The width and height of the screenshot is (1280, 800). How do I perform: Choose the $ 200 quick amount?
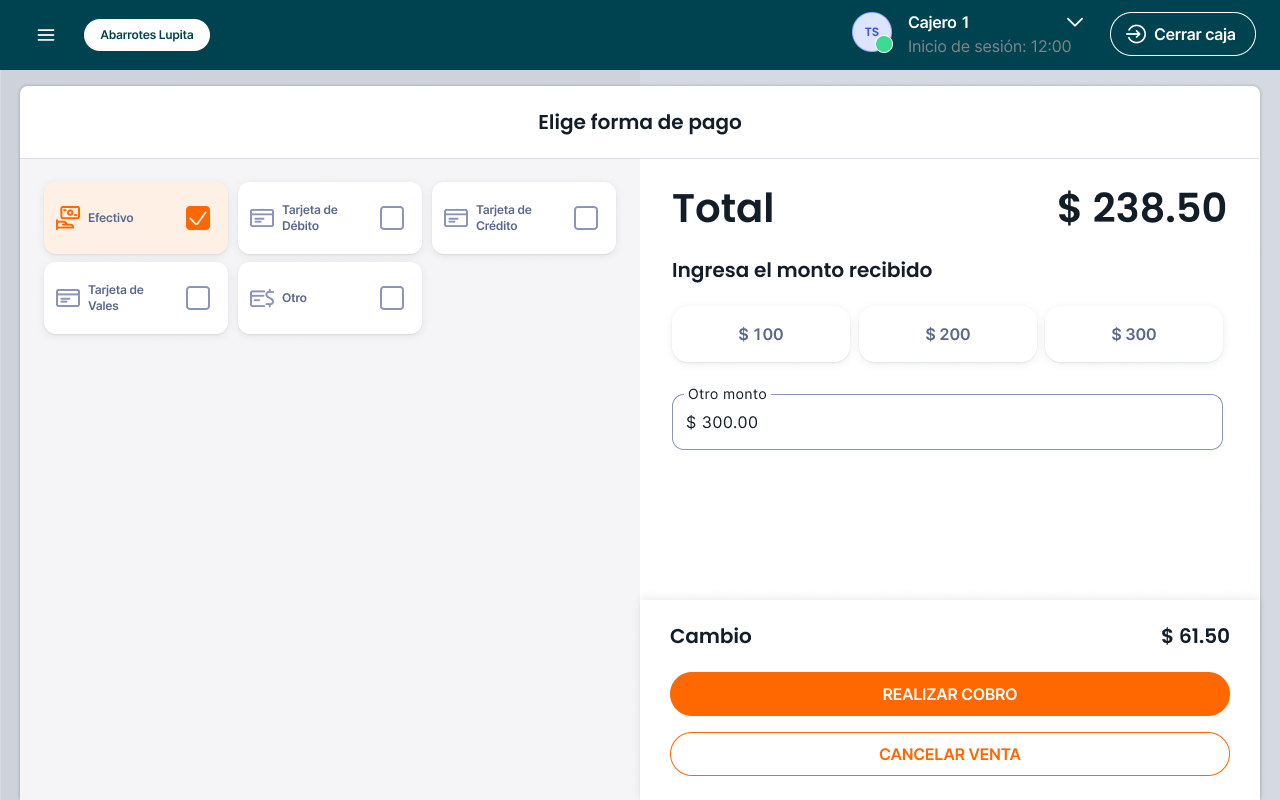(948, 334)
